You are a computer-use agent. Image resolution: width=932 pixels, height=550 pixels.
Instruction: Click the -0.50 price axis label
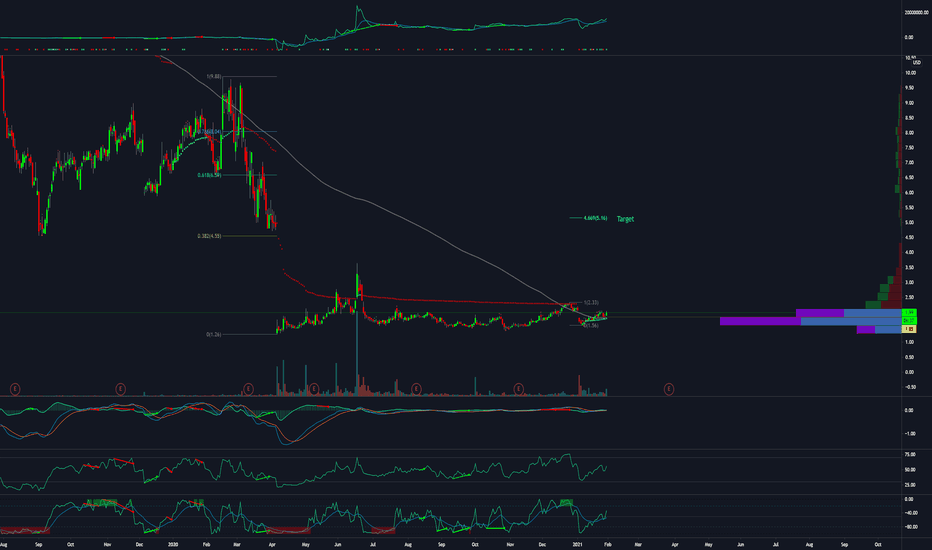(x=910, y=387)
